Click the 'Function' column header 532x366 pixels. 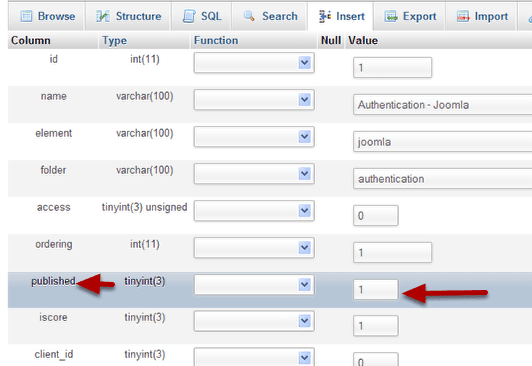(216, 40)
